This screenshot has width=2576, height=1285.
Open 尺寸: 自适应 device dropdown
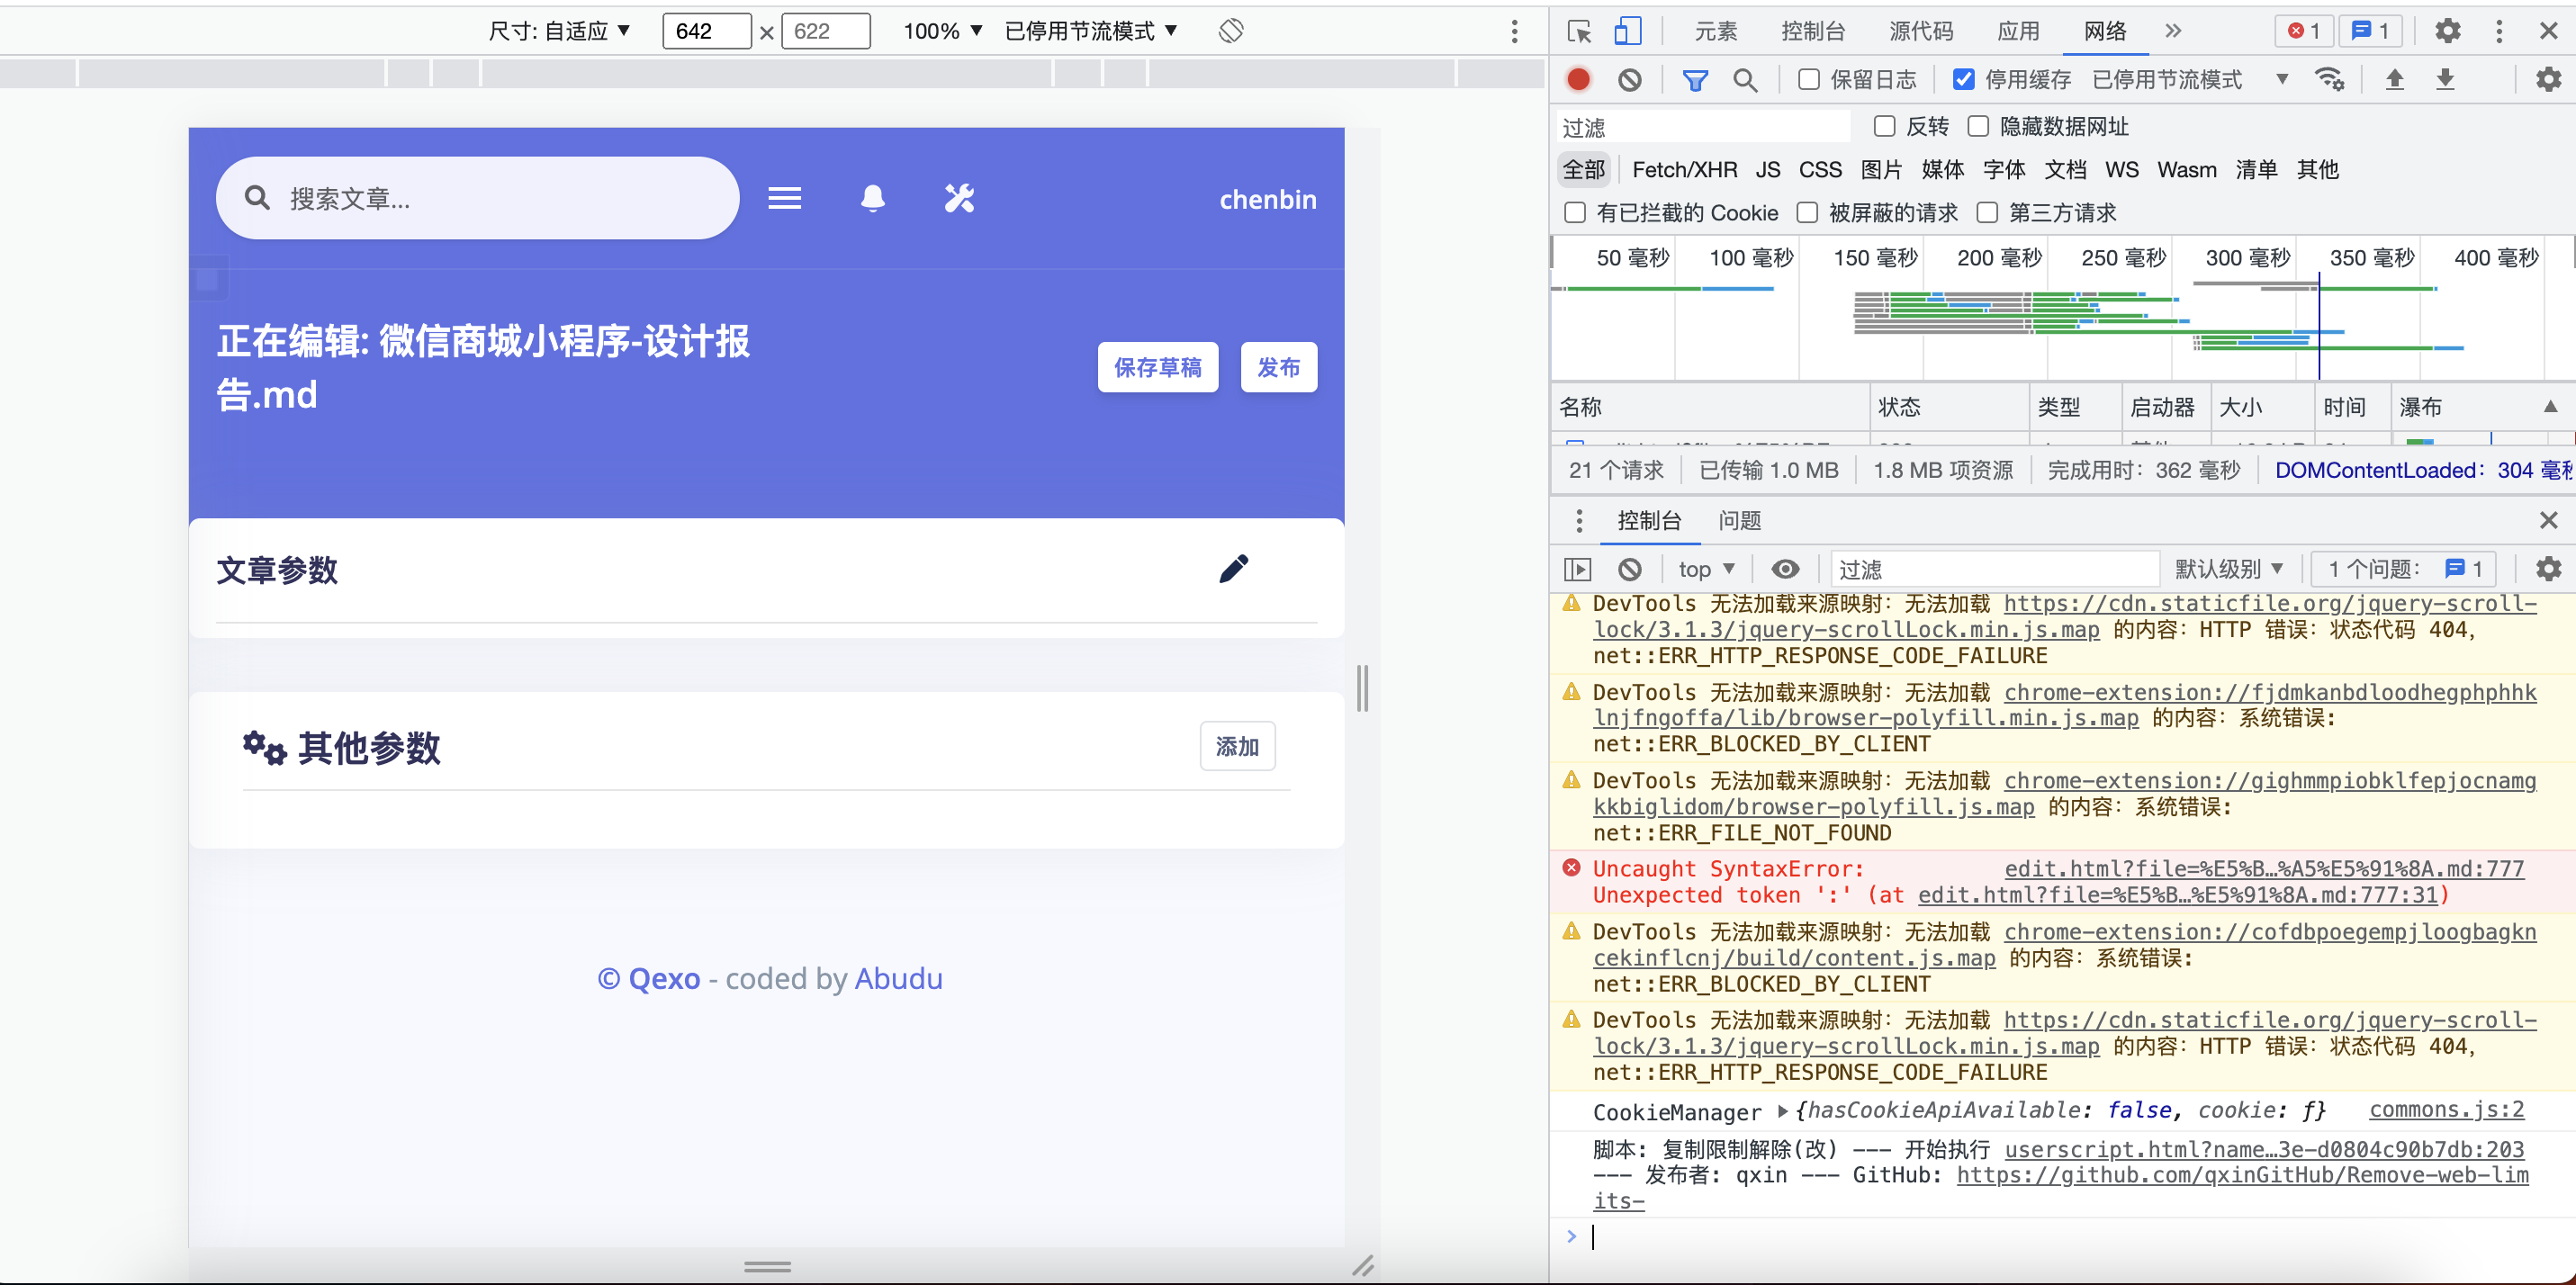coord(558,31)
